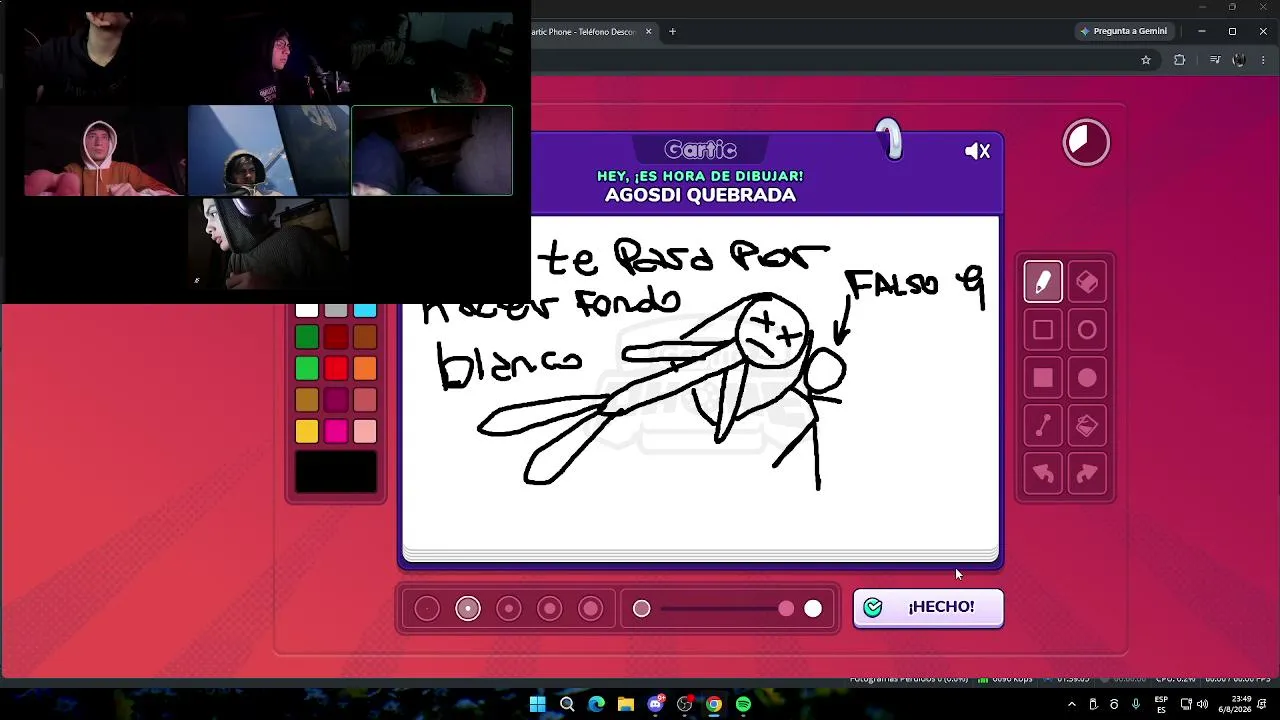Activate the paint bucket fill tool
Viewport: 1280px width, 720px height.
(x=1087, y=426)
